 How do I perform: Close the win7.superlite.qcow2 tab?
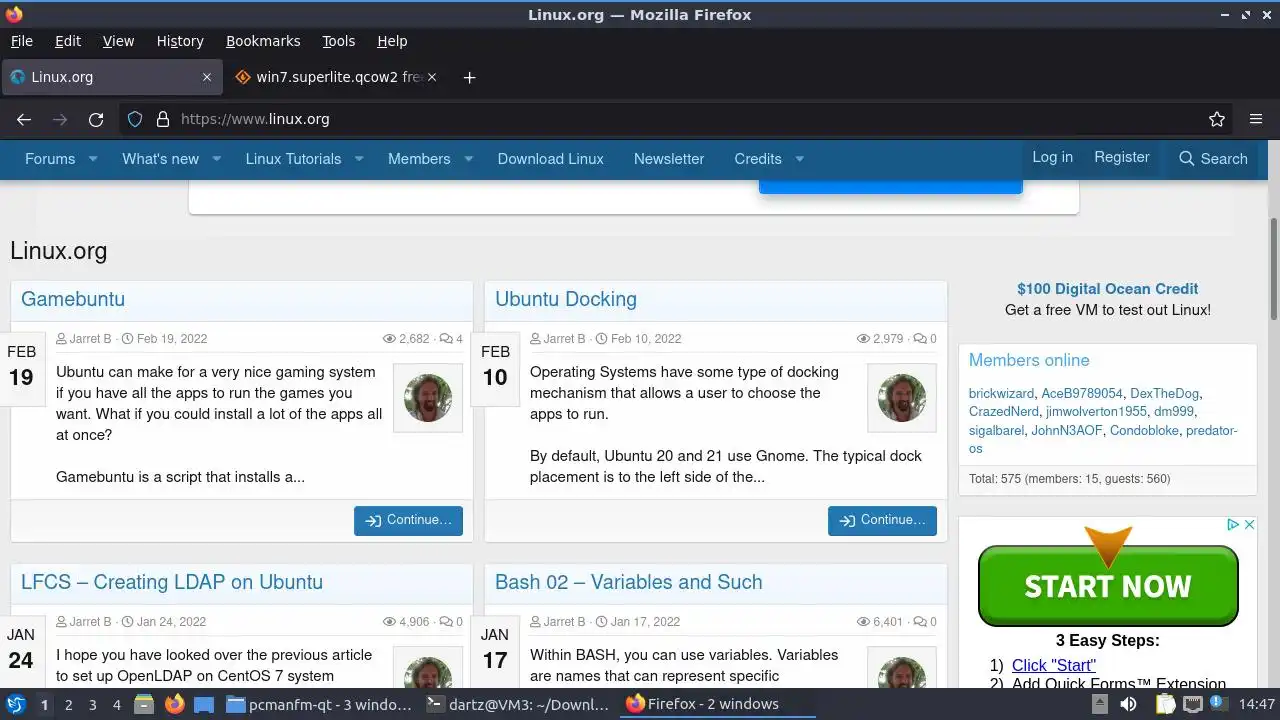(x=432, y=77)
